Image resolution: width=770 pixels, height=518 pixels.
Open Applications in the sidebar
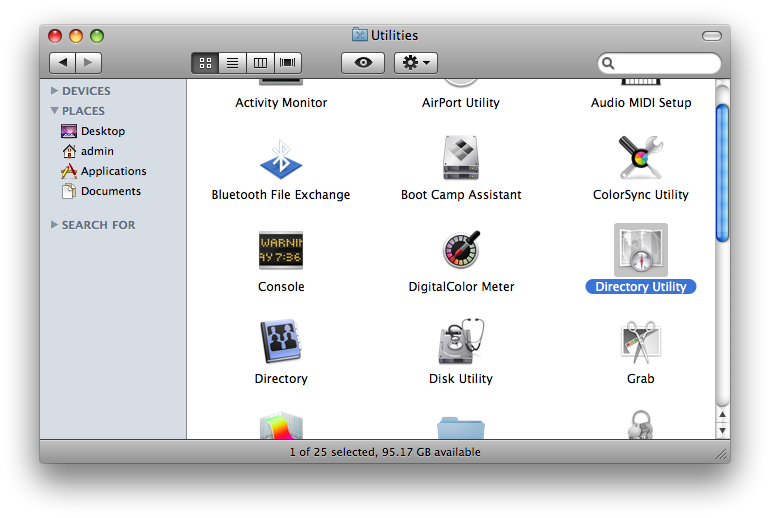pyautogui.click(x=113, y=171)
